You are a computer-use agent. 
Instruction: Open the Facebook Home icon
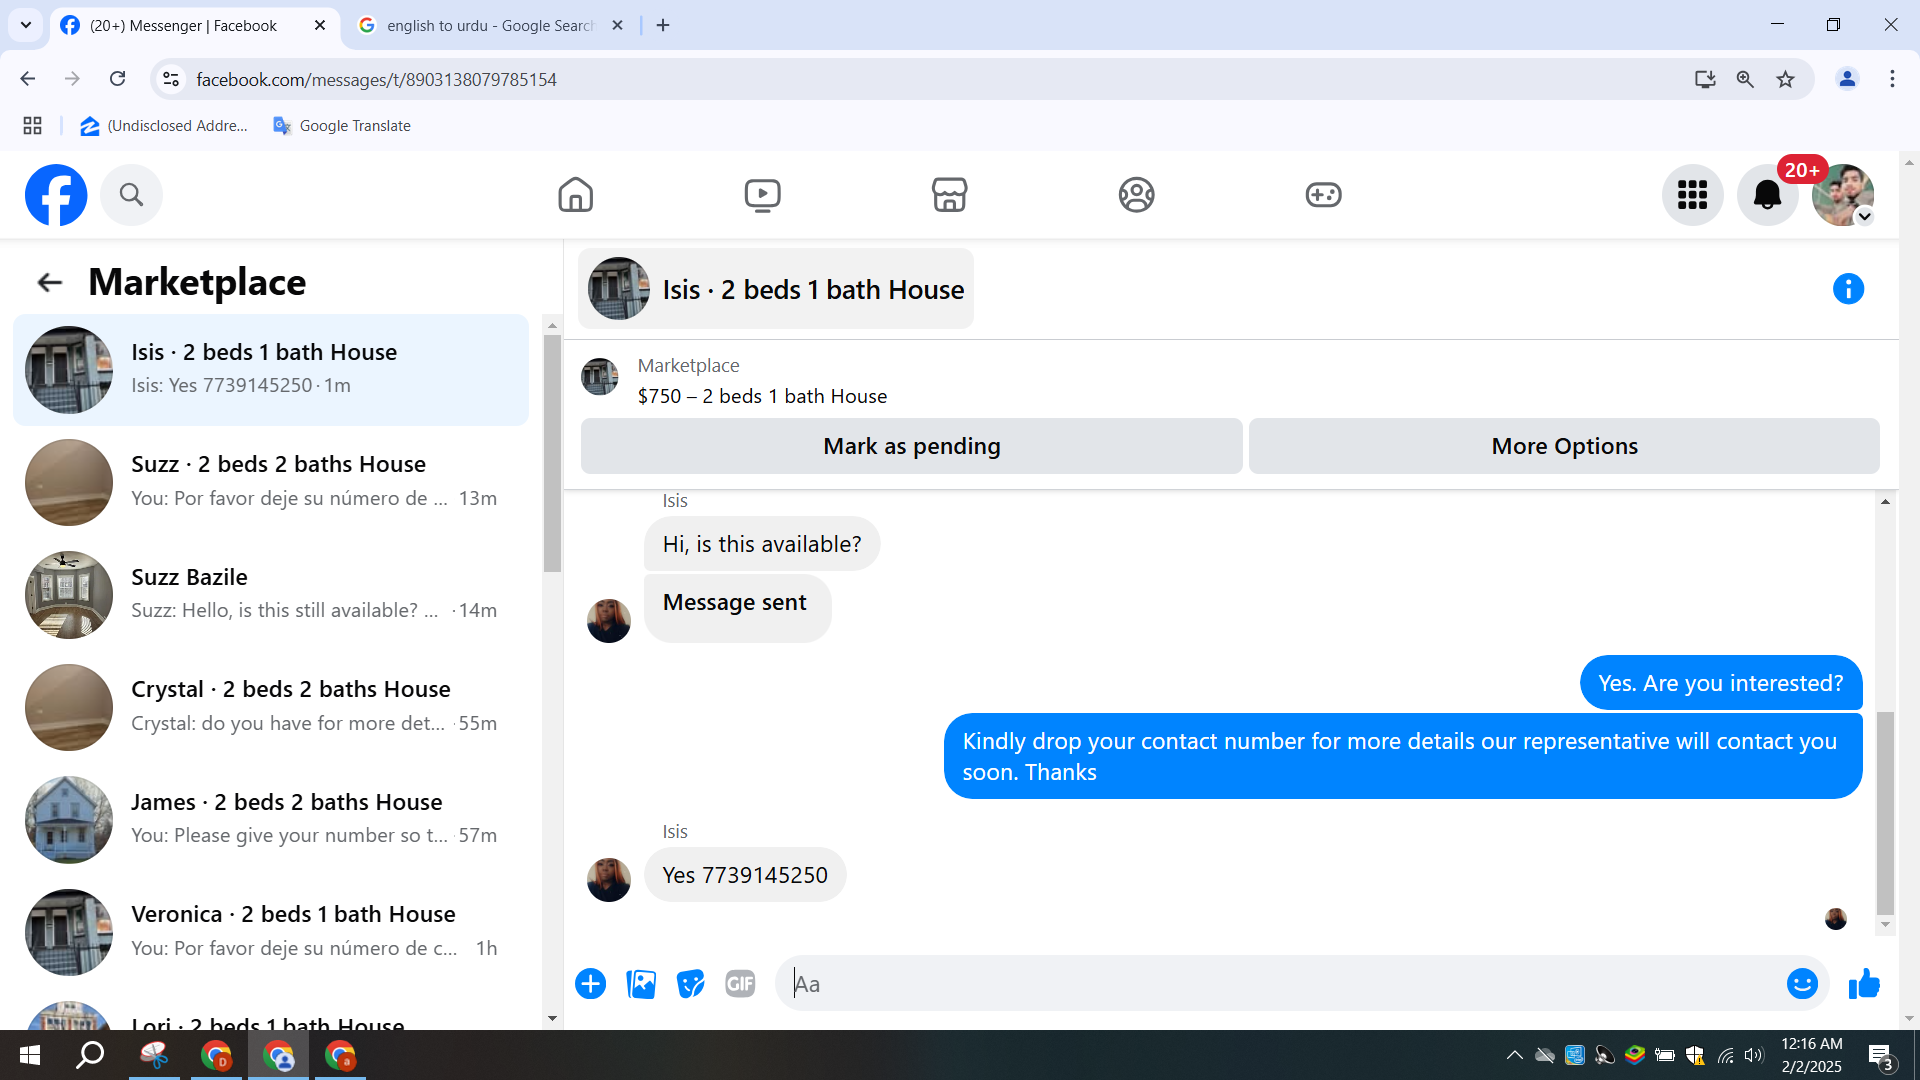(575, 195)
